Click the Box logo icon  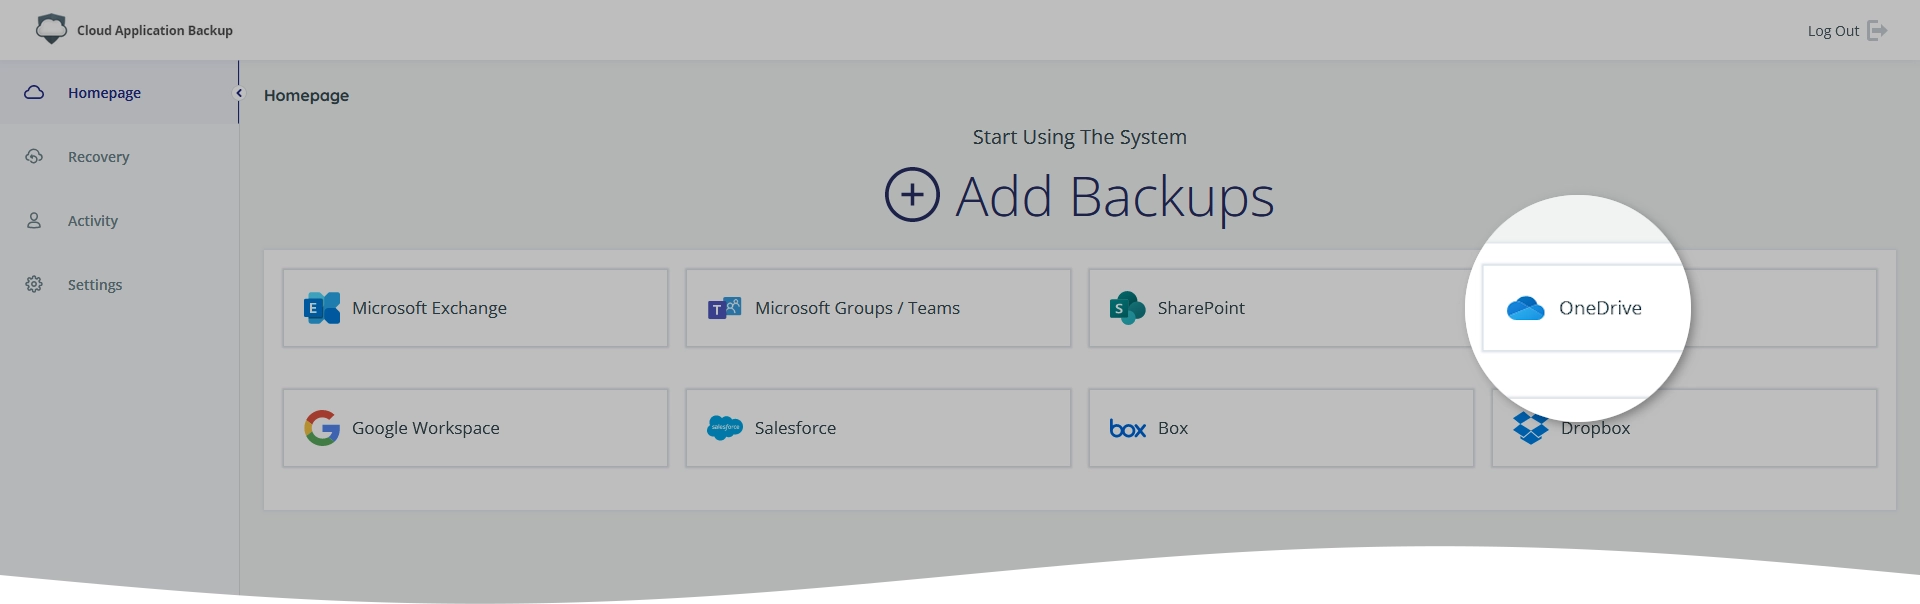coord(1128,429)
